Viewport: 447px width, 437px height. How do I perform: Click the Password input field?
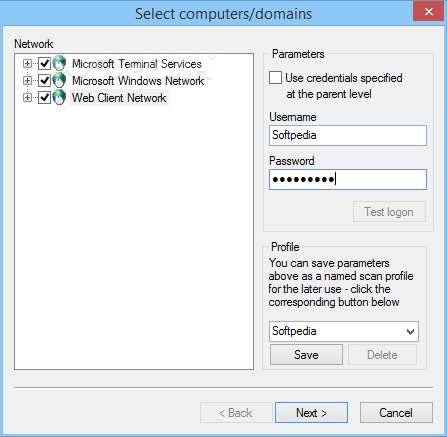click(348, 179)
